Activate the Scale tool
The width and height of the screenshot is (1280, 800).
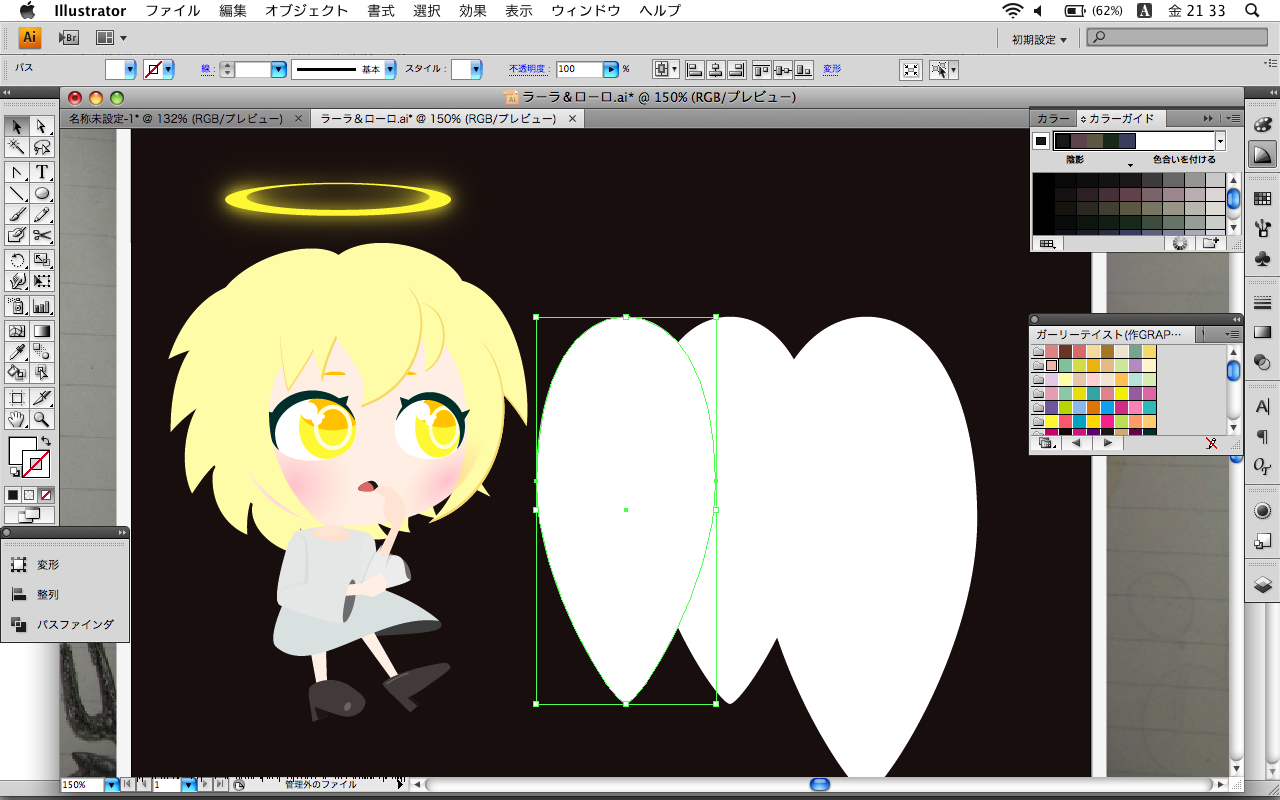[42, 260]
